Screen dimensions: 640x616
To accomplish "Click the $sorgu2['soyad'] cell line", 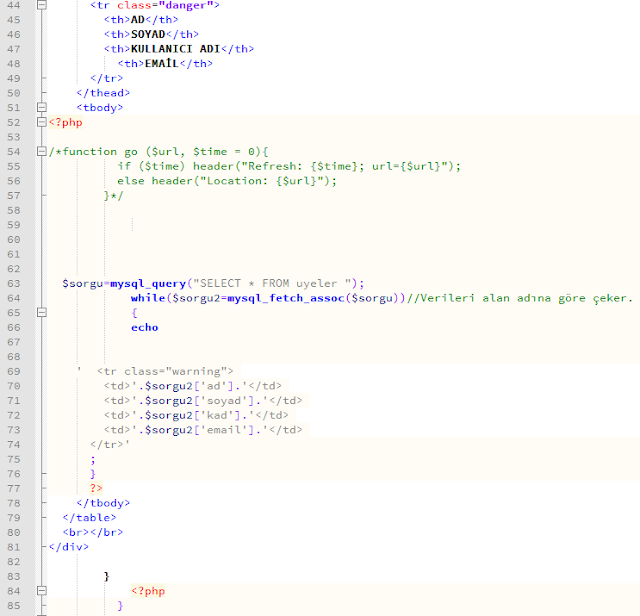I will pyautogui.click(x=203, y=400).
